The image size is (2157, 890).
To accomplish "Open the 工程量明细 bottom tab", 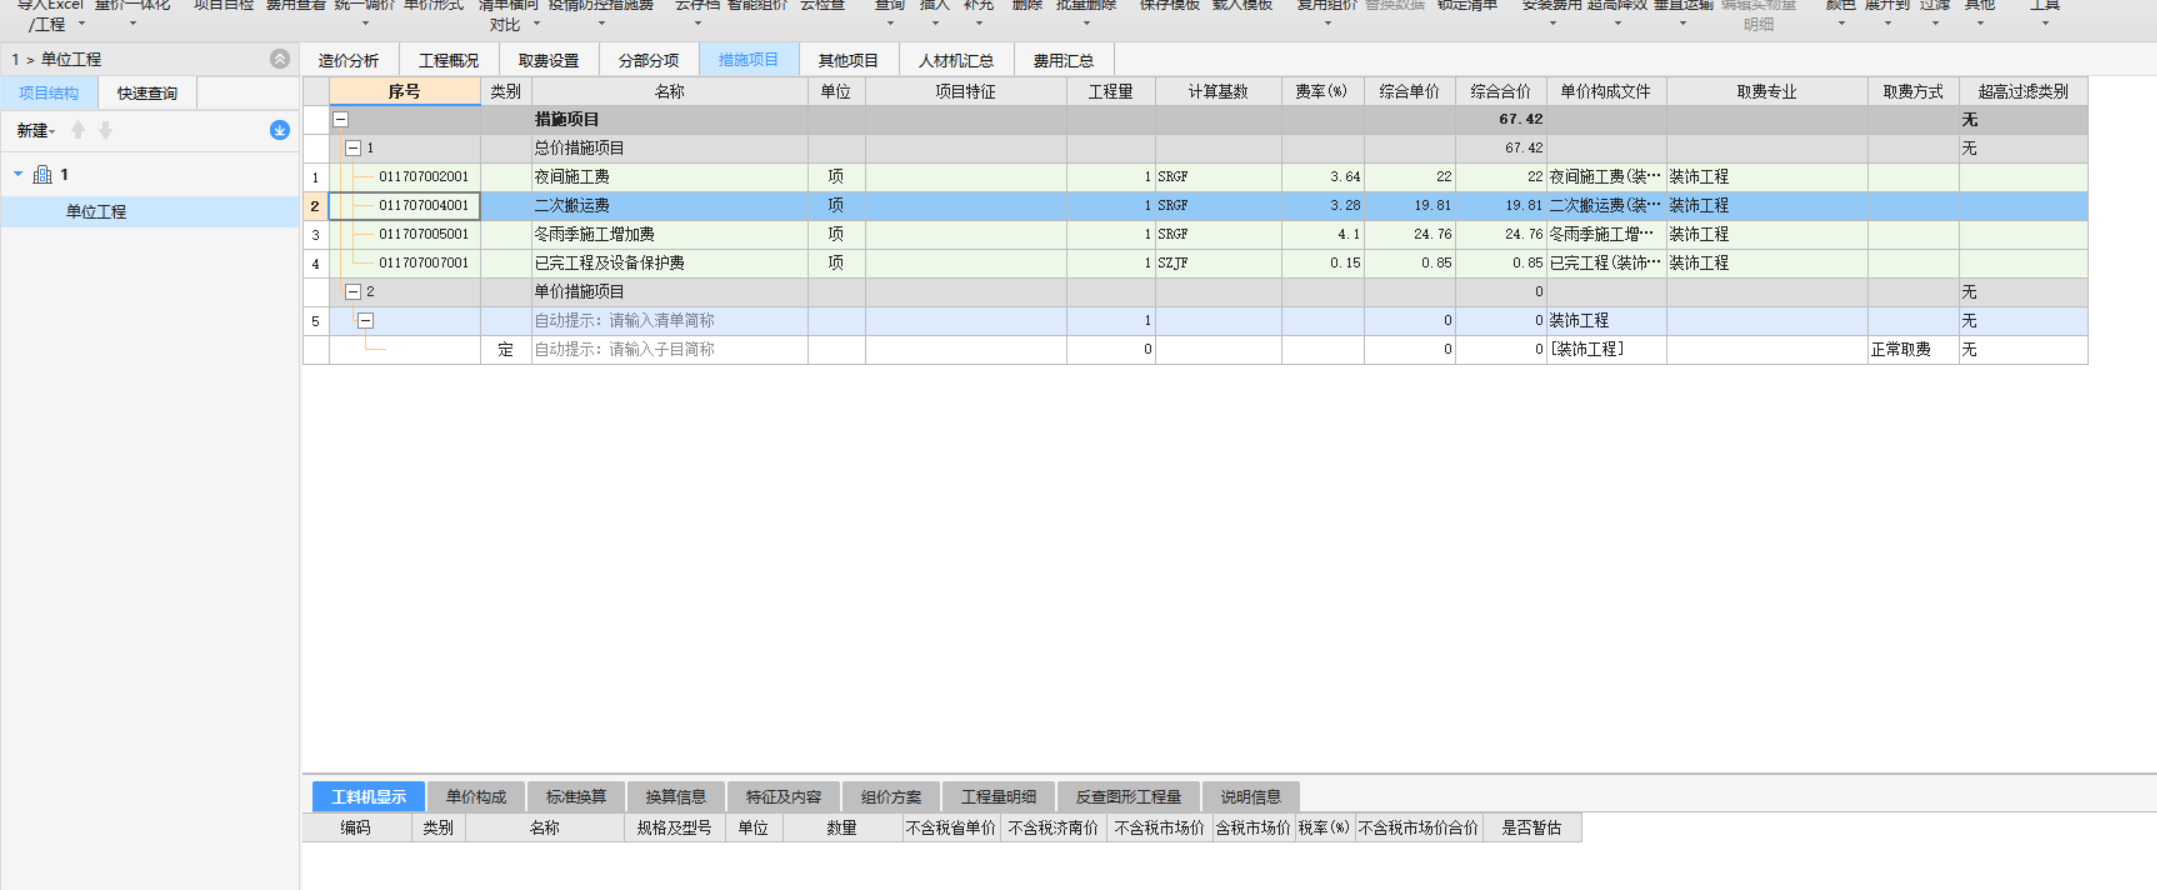I will (x=999, y=797).
